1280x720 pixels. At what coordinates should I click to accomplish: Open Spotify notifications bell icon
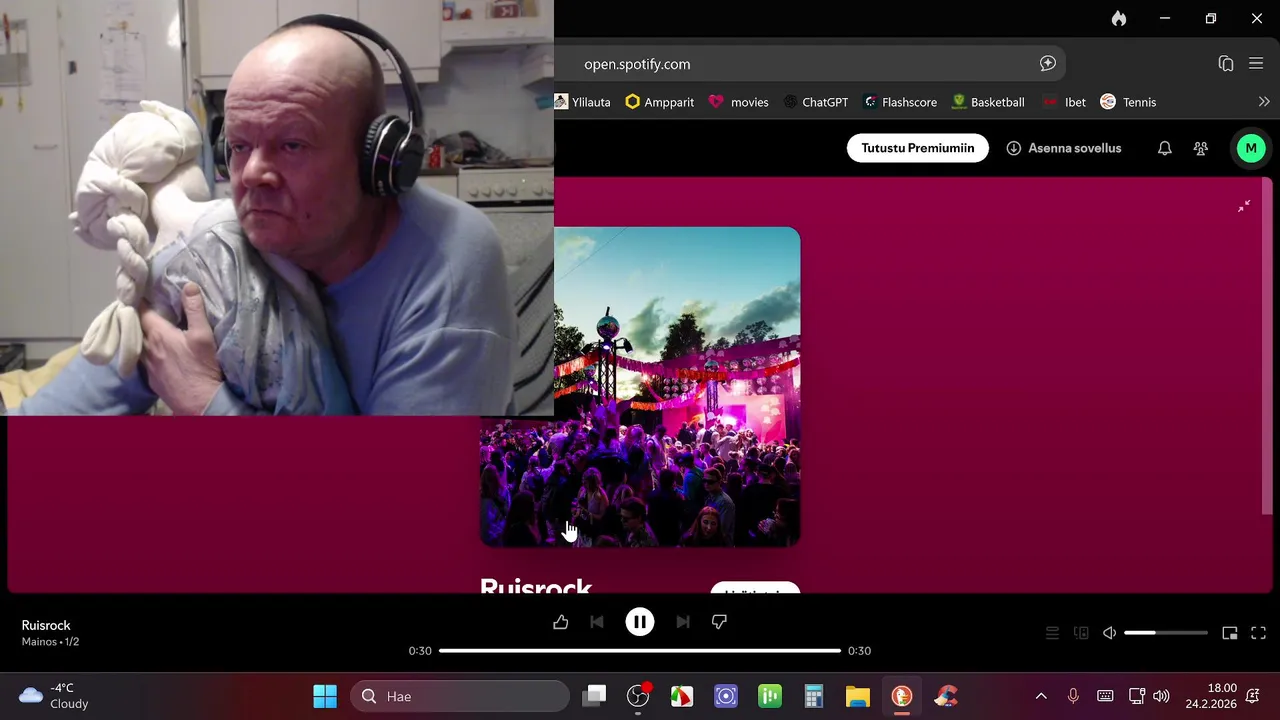(x=1165, y=148)
